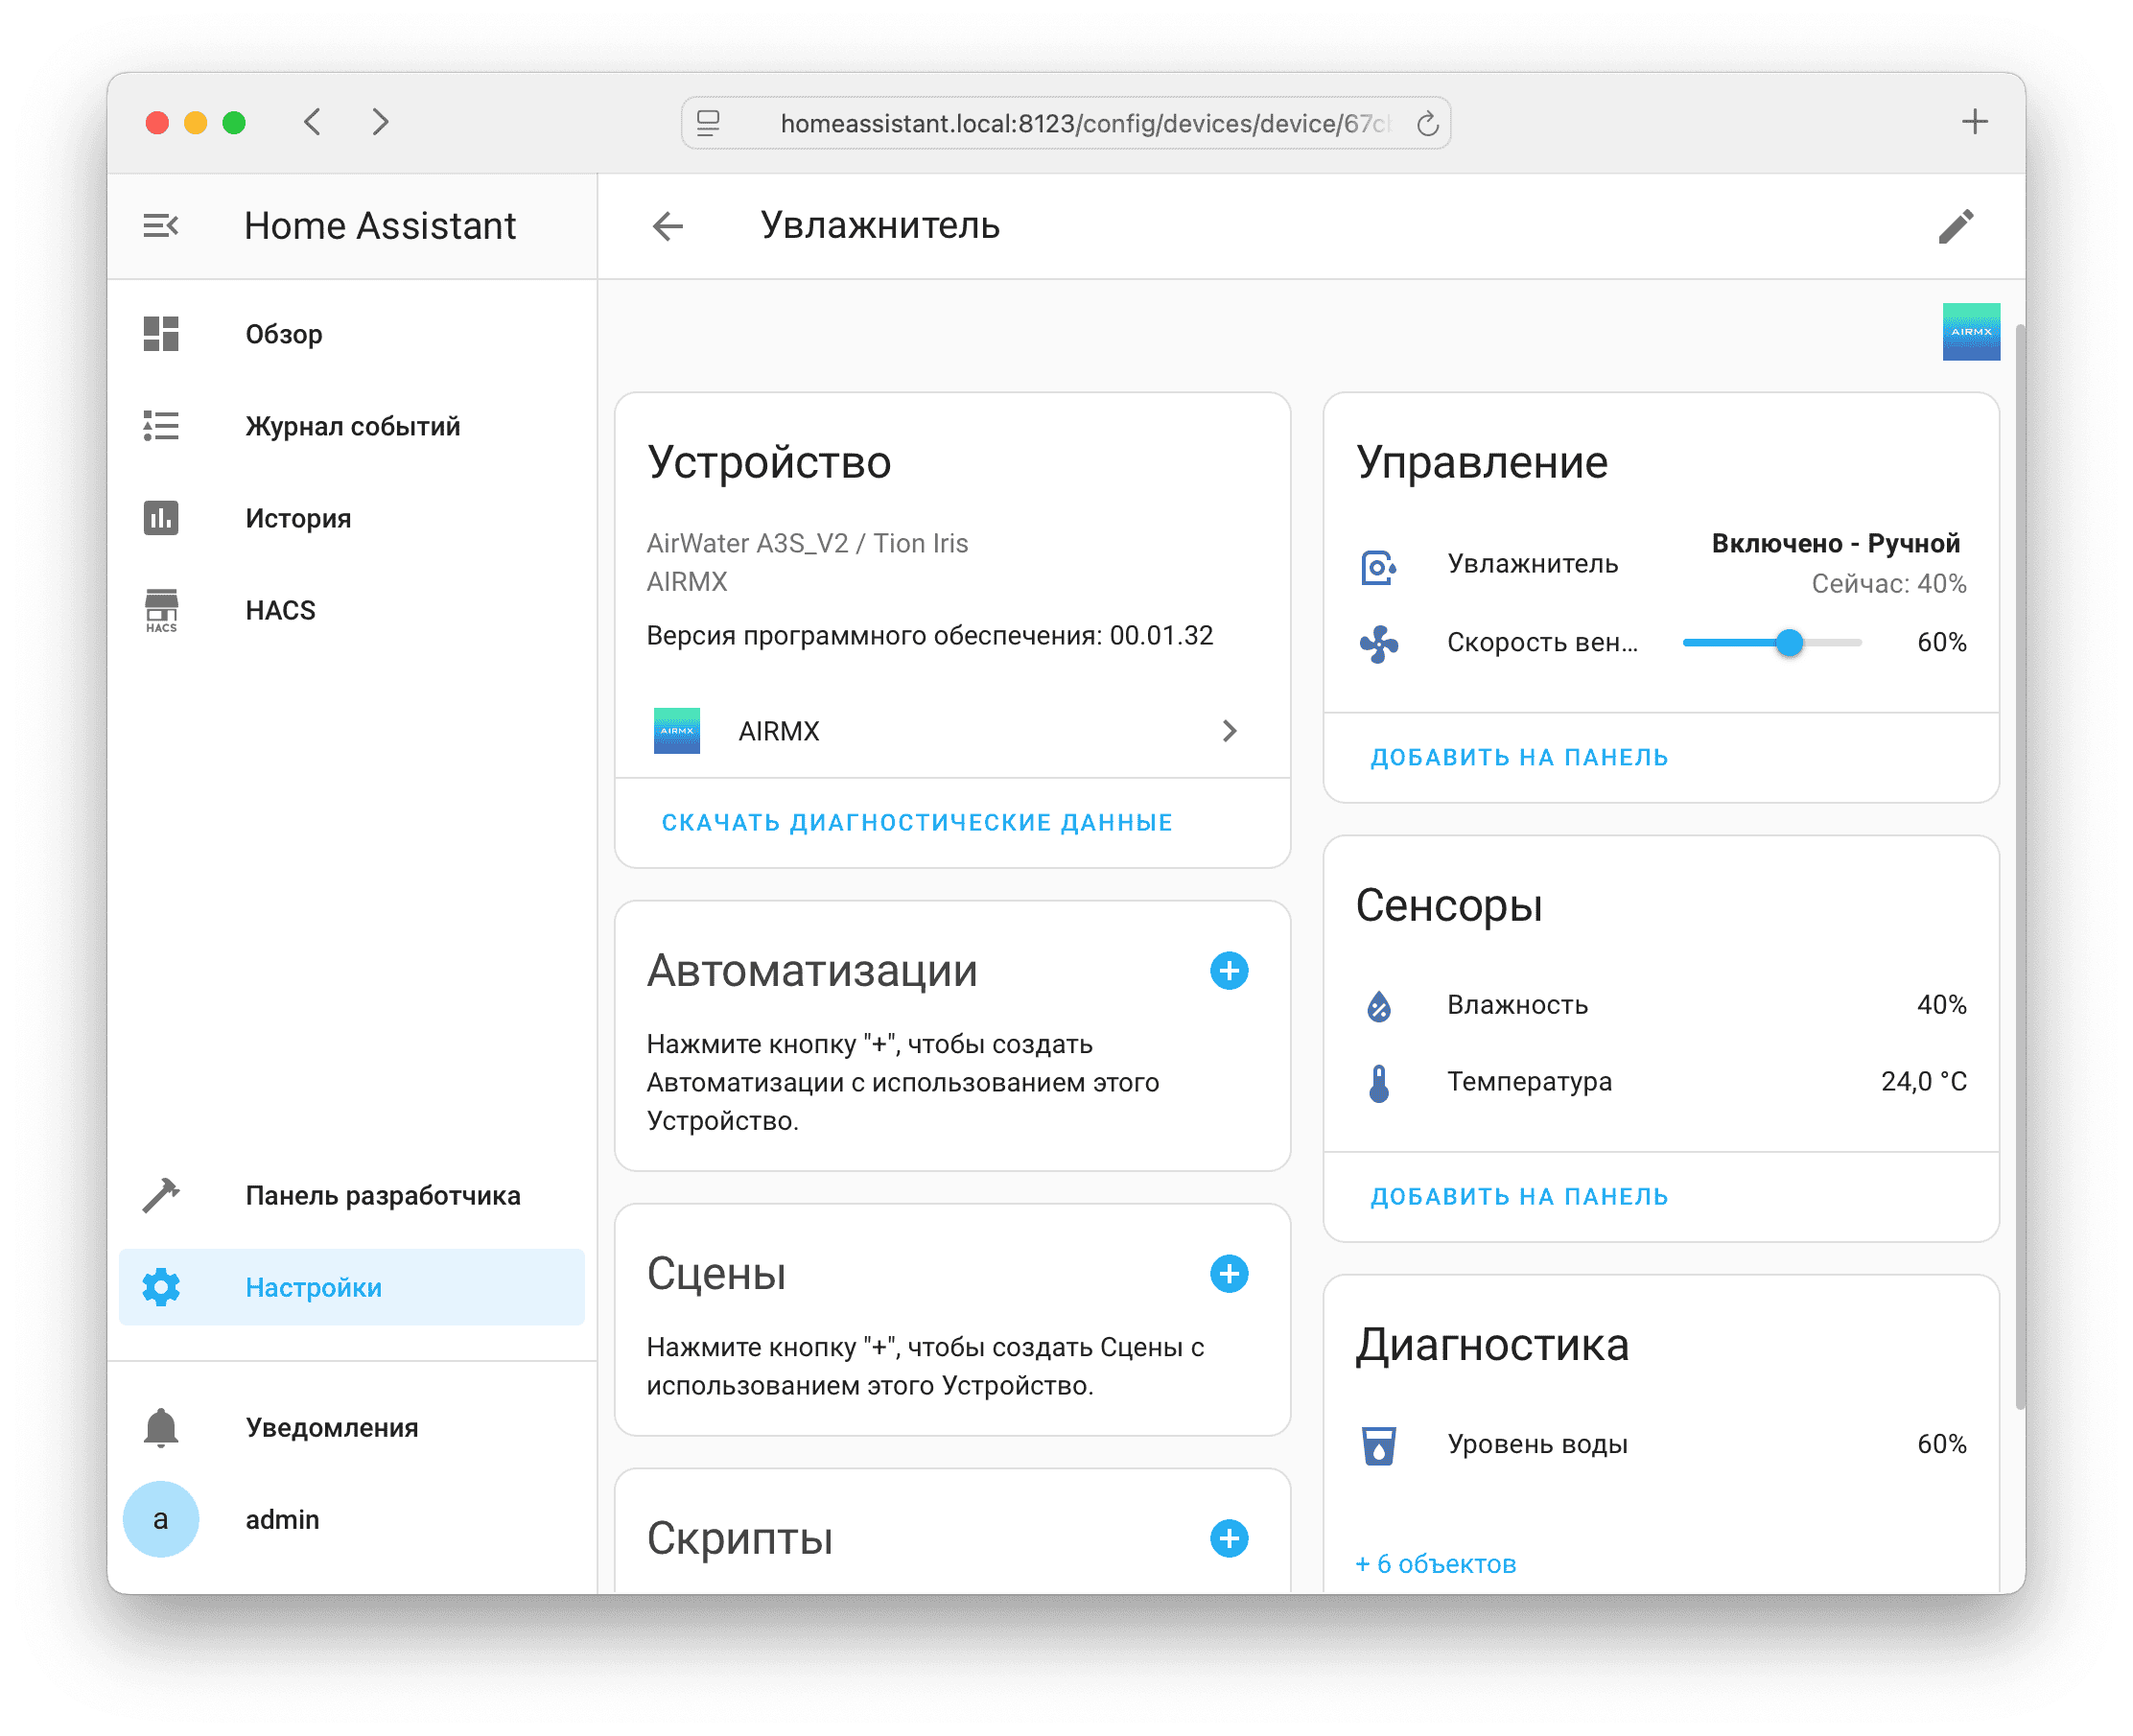Reload the page with the browser refresh icon
The width and height of the screenshot is (2133, 1736).
click(1427, 124)
